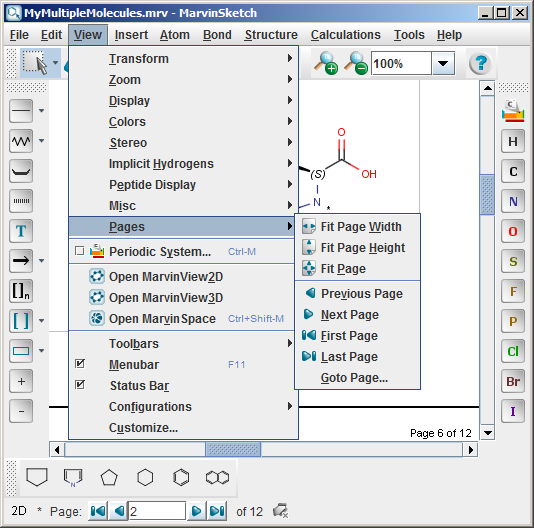Open the Calculations menu
534x528 pixels.
[345, 35]
